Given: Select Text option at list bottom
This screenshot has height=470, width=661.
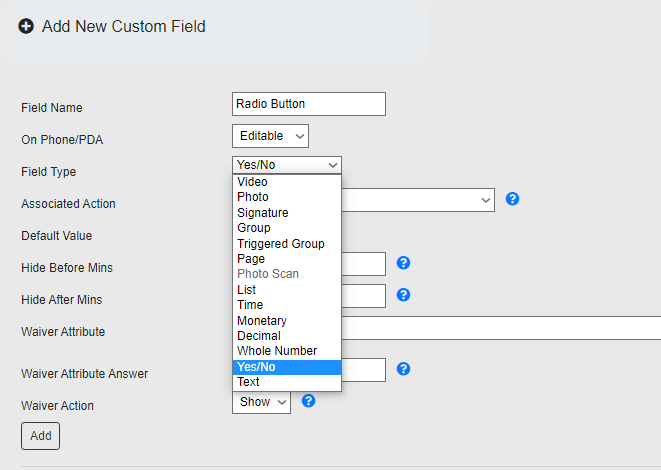Looking at the screenshot, I should (248, 382).
